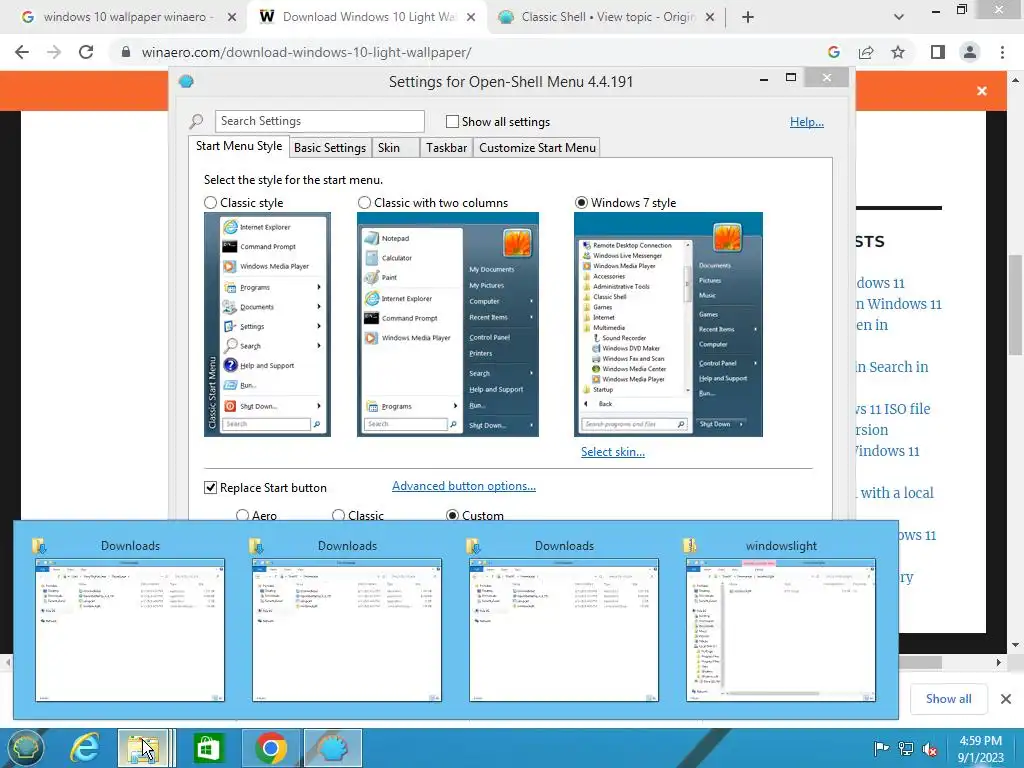1024x768 pixels.
Task: Dismiss the orange banner with X
Action: click(x=982, y=91)
